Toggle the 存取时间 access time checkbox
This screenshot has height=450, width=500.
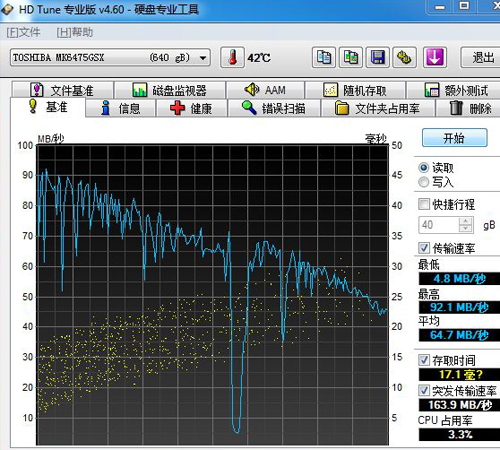click(424, 360)
